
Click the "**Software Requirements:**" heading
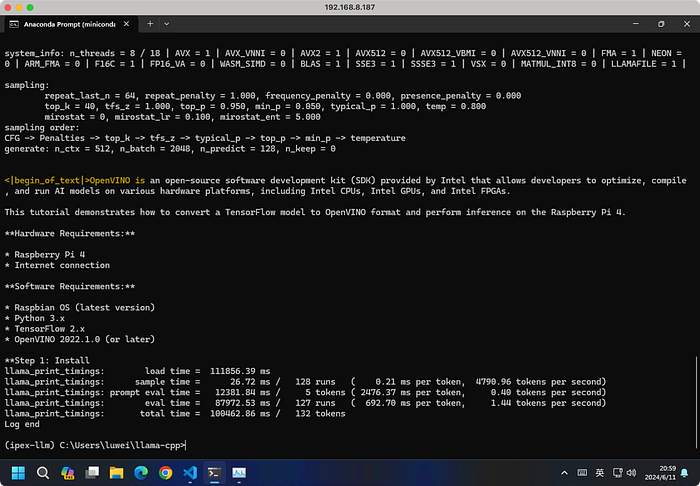pos(70,286)
